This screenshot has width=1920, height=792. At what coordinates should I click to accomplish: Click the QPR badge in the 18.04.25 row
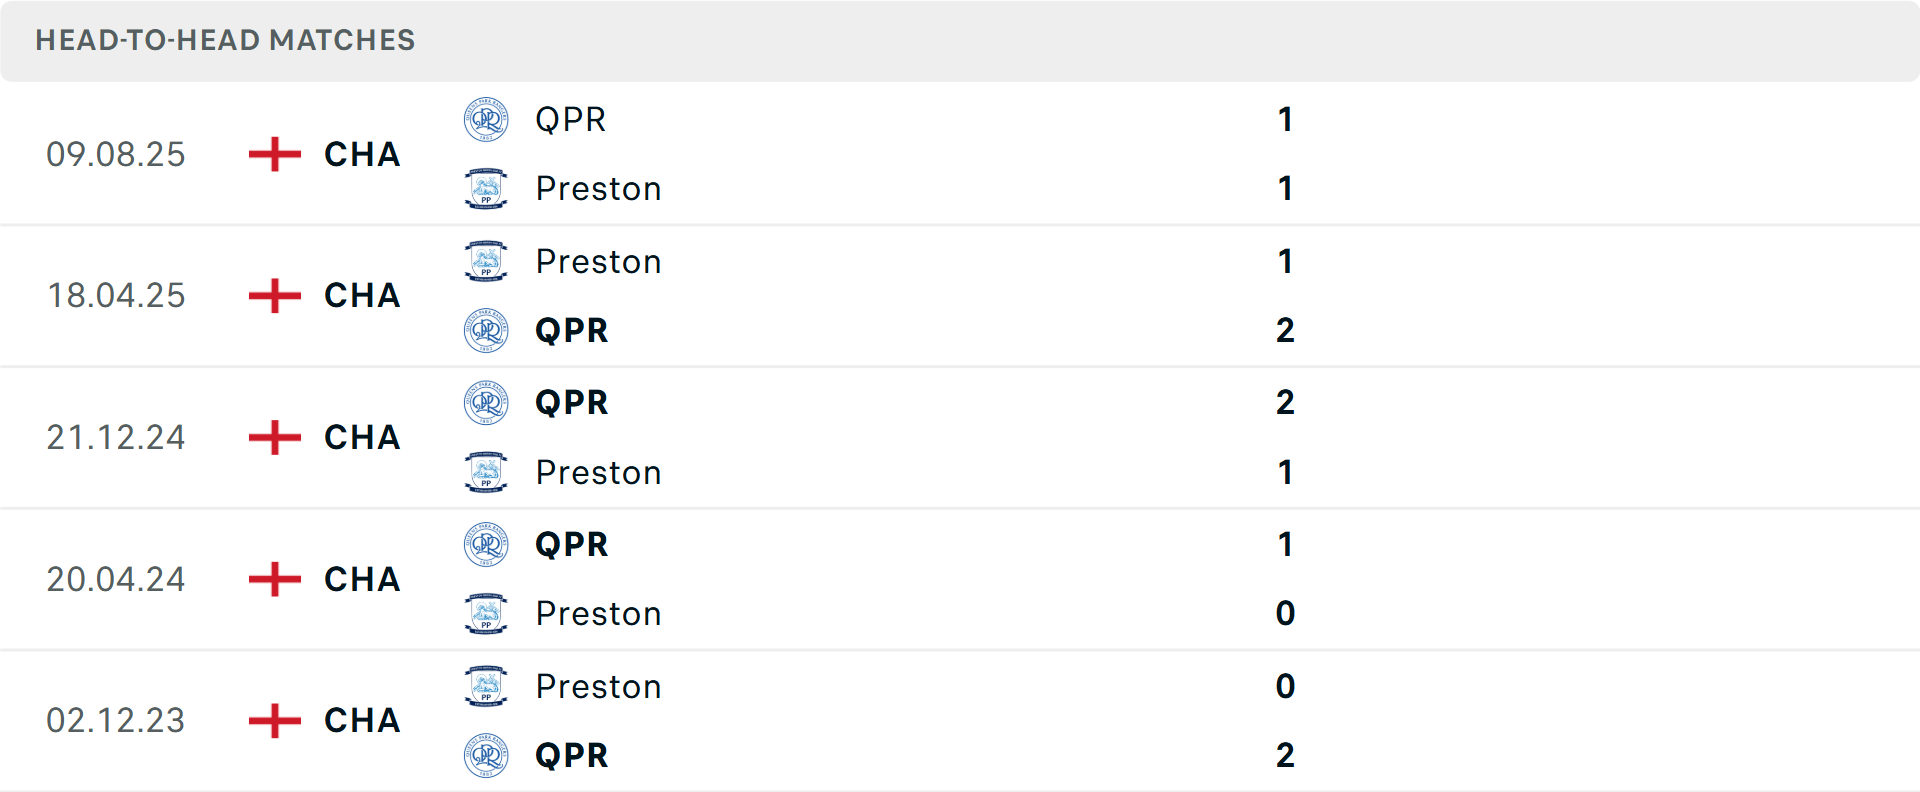pyautogui.click(x=487, y=330)
